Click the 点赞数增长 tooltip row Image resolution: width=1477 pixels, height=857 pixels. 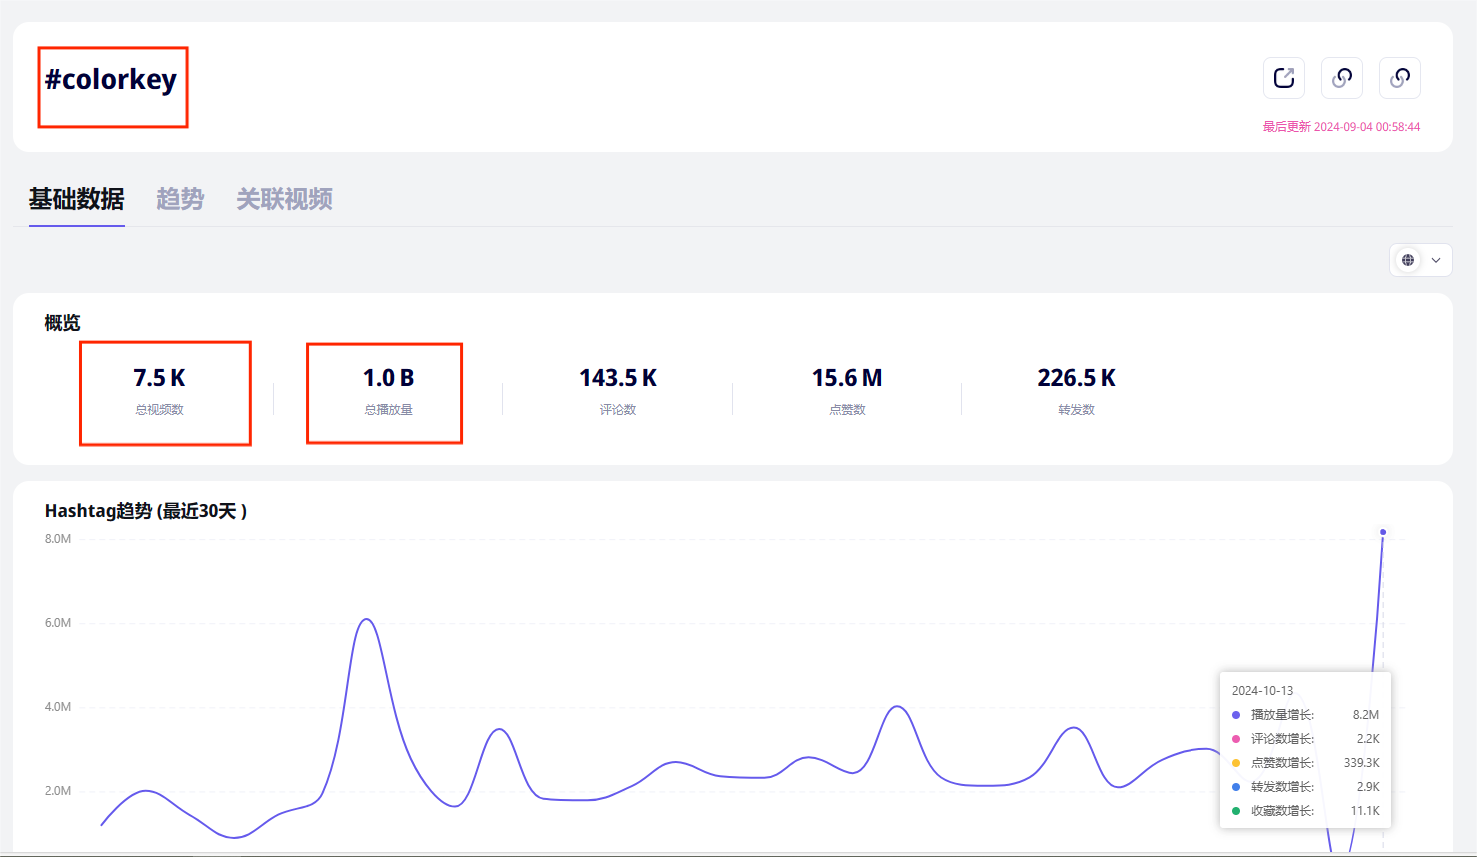coord(1305,763)
